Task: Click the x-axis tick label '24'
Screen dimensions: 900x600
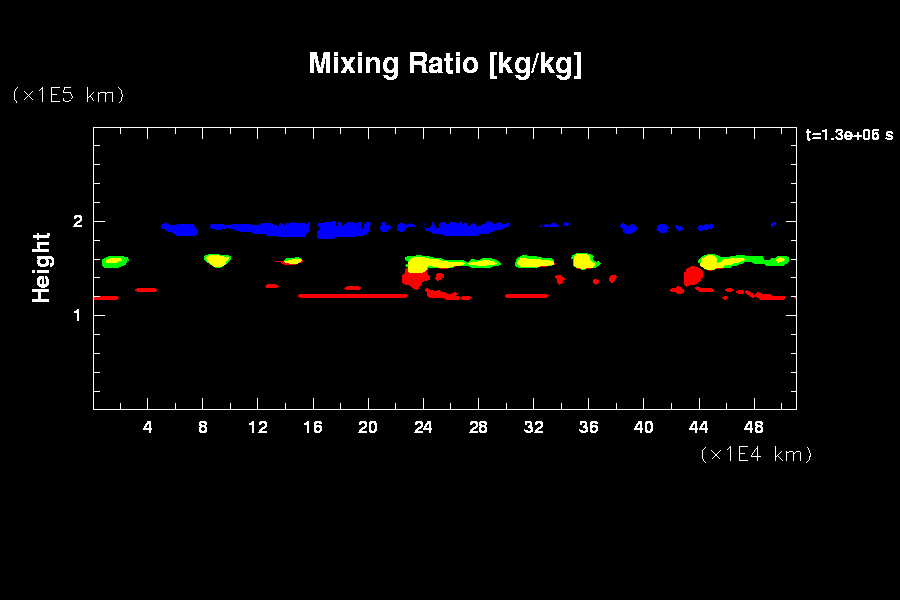Action: (x=423, y=427)
